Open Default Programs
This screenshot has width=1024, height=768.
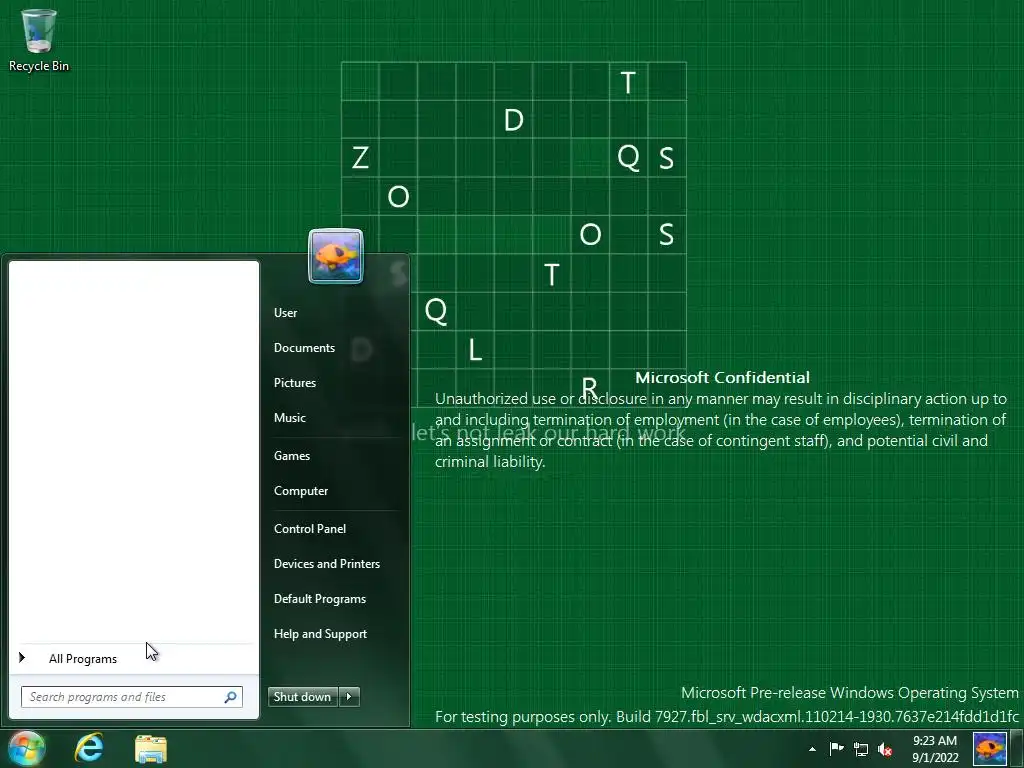(x=320, y=599)
